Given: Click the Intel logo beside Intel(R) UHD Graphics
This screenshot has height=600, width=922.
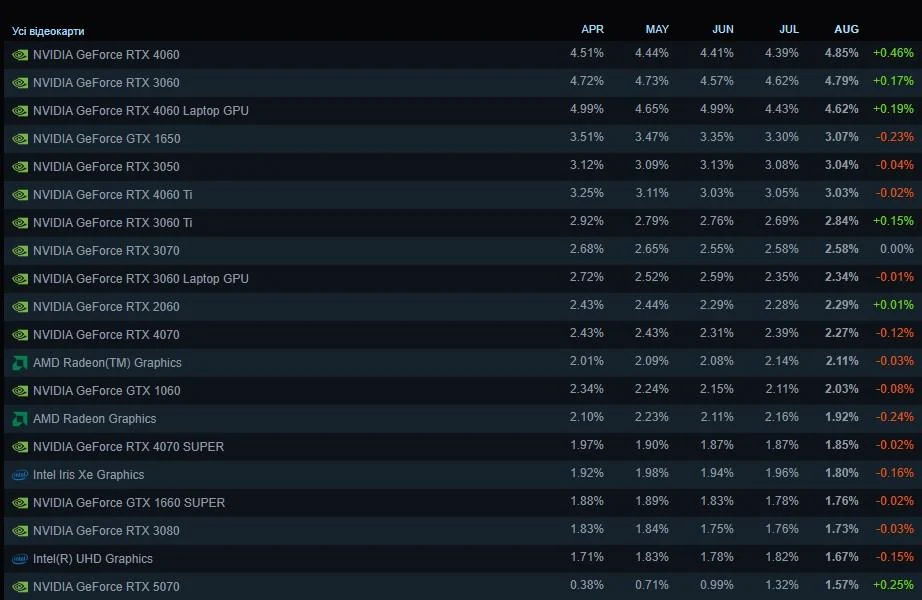Looking at the screenshot, I should click(x=20, y=559).
